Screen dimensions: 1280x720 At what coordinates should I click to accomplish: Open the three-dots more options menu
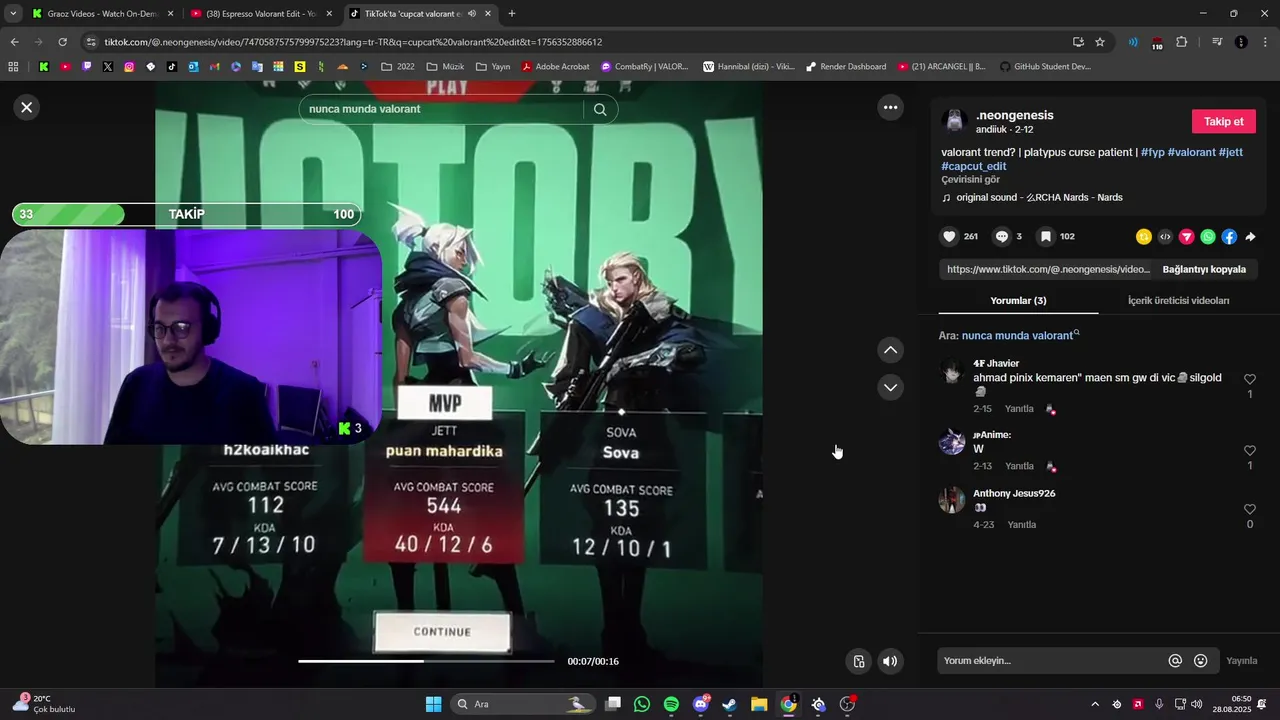pos(890,107)
